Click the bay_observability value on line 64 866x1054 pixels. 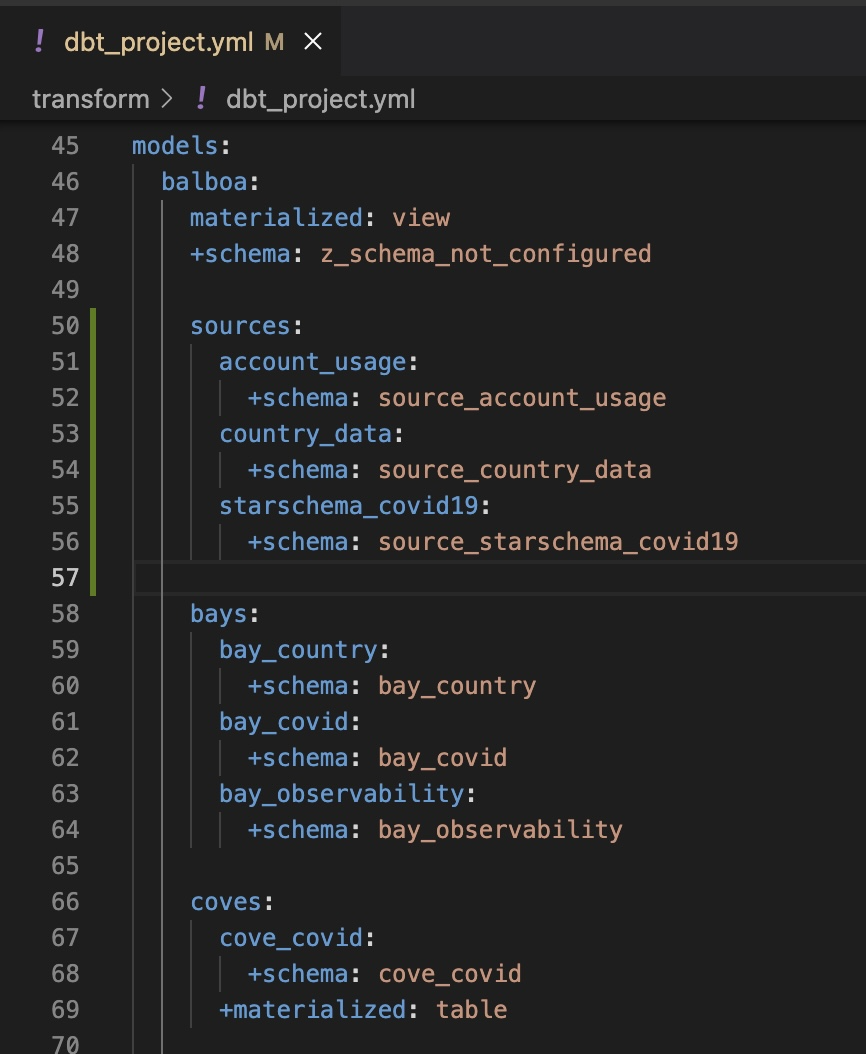click(500, 830)
